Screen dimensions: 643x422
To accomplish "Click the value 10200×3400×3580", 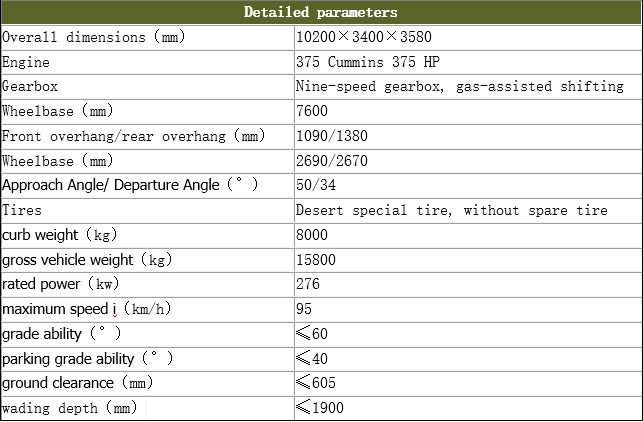I will pyautogui.click(x=364, y=37).
